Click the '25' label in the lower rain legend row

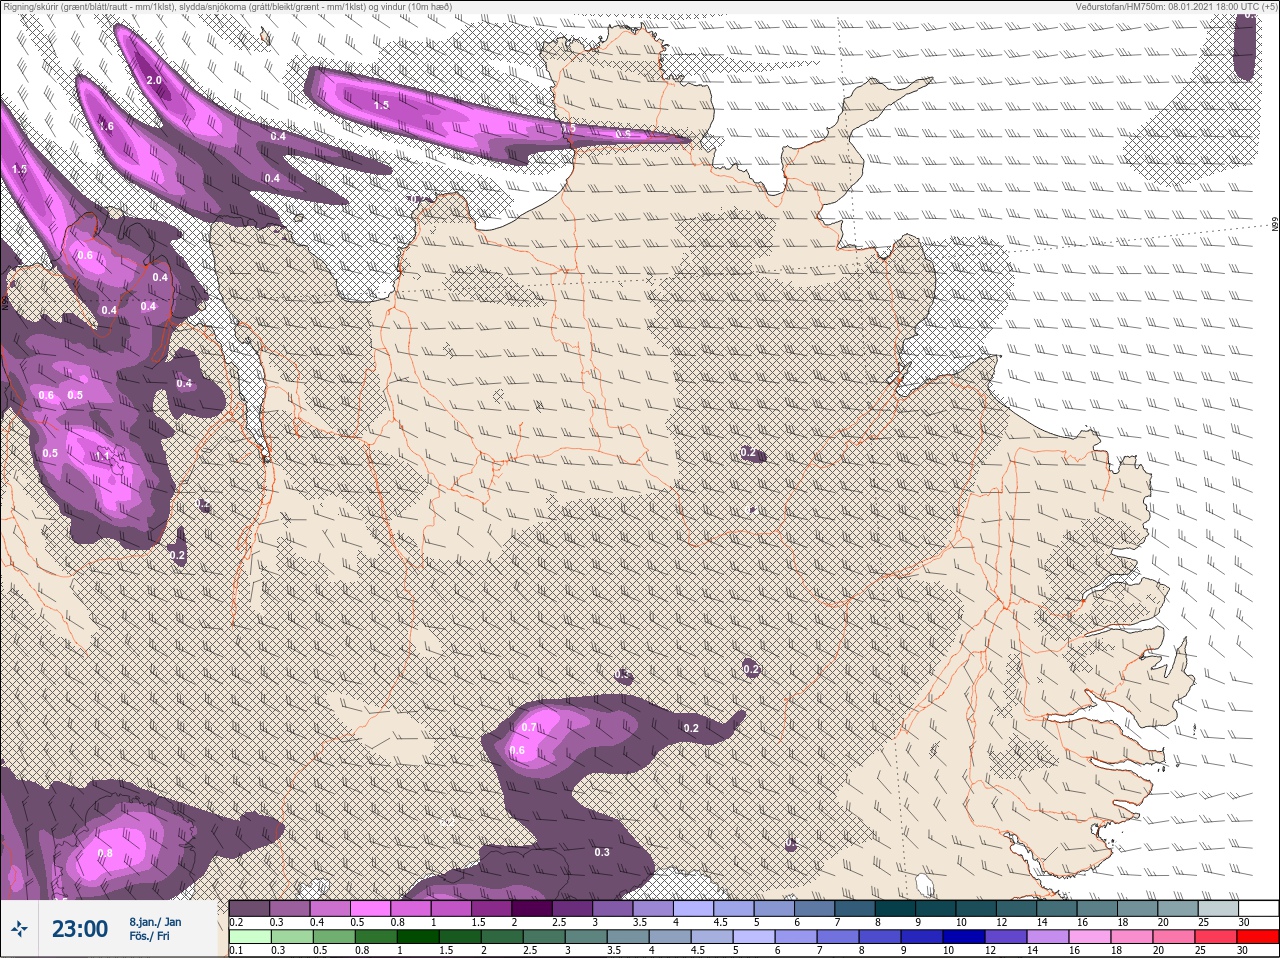[x=1198, y=950]
